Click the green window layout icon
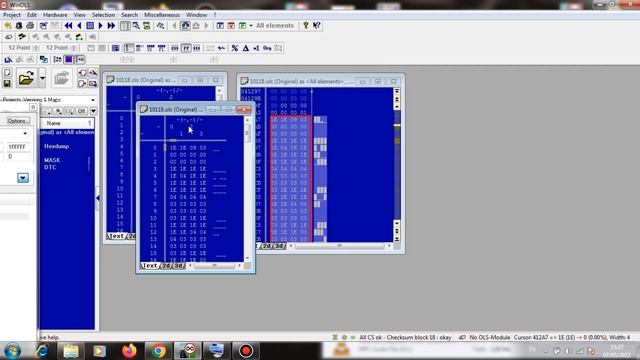Image resolution: width=640 pixels, height=360 pixels. click(x=242, y=25)
